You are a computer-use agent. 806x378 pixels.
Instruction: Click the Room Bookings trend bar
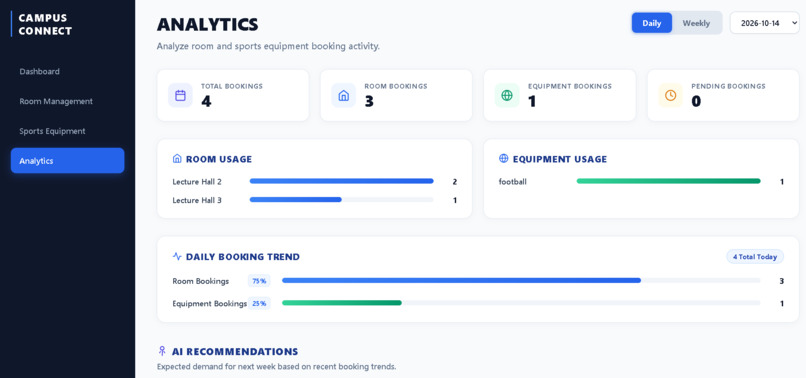pos(521,280)
